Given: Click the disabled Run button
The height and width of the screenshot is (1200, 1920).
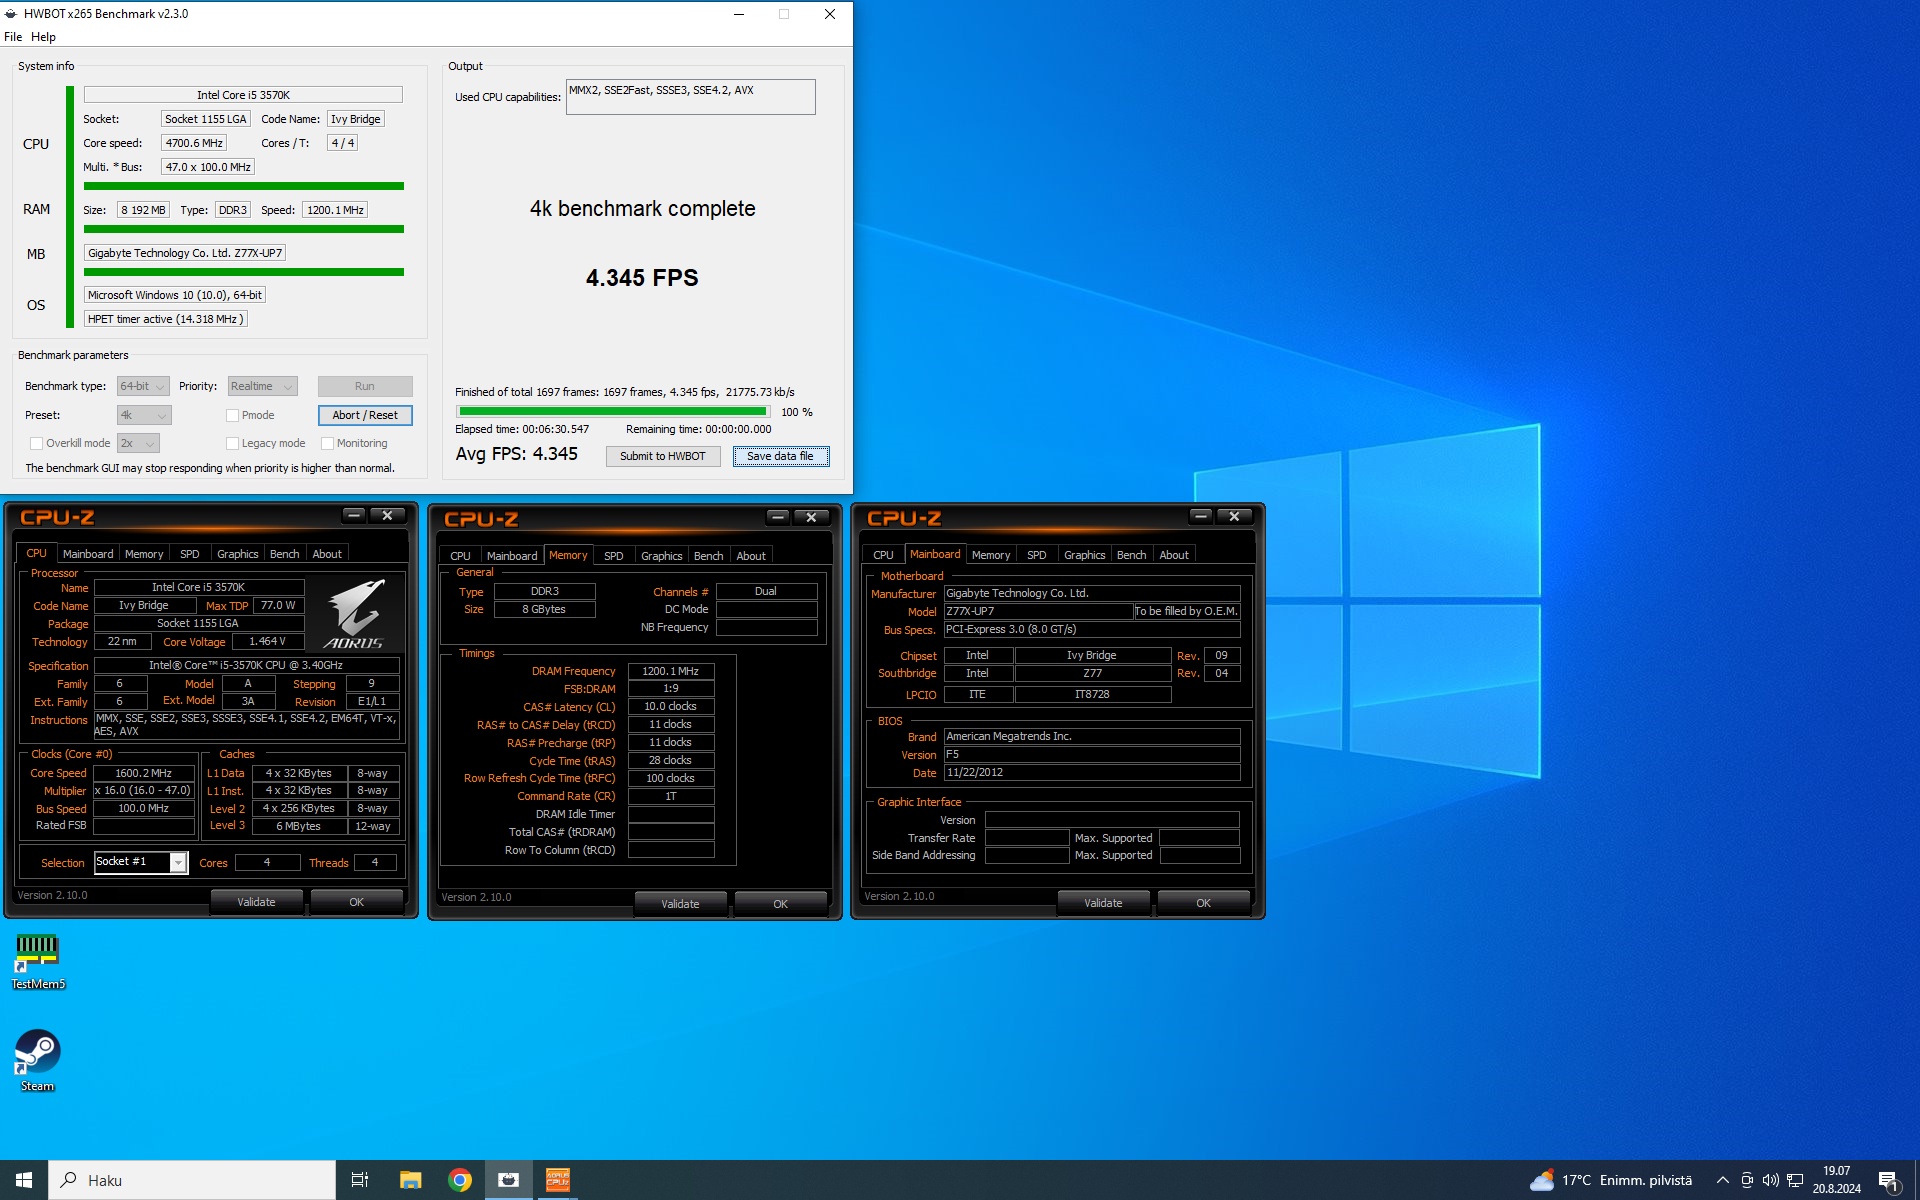Looking at the screenshot, I should click(365, 386).
